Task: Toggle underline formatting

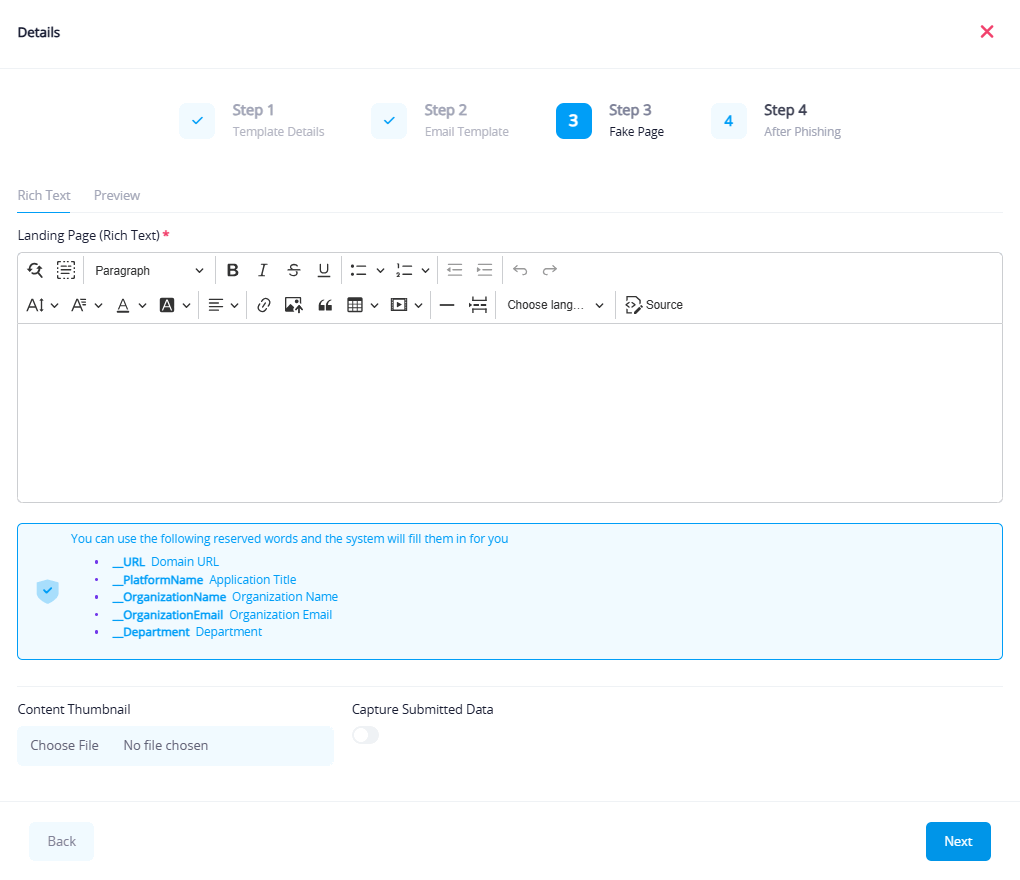Action: point(324,270)
